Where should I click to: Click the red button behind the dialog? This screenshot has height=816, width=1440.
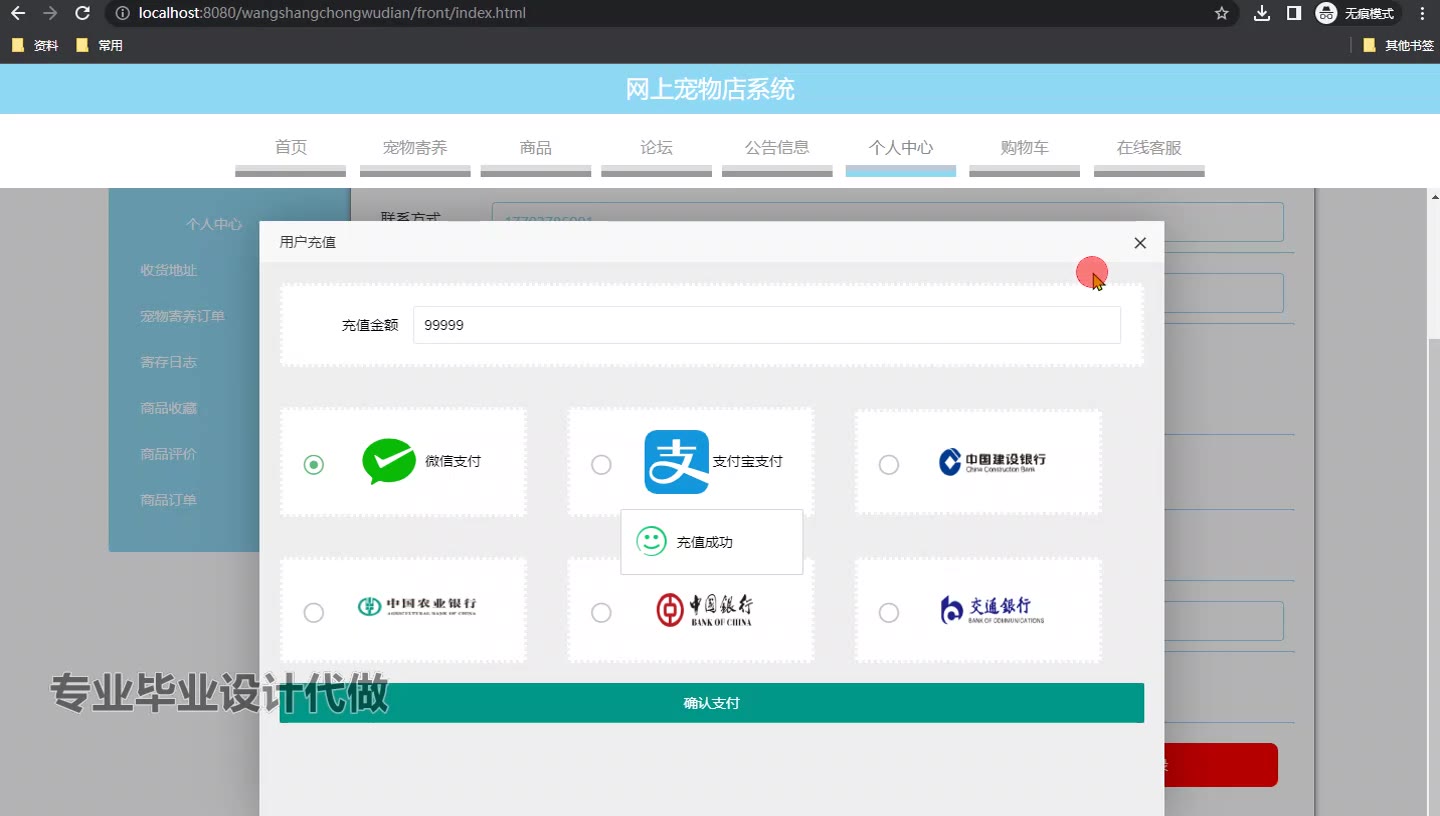tap(1221, 765)
